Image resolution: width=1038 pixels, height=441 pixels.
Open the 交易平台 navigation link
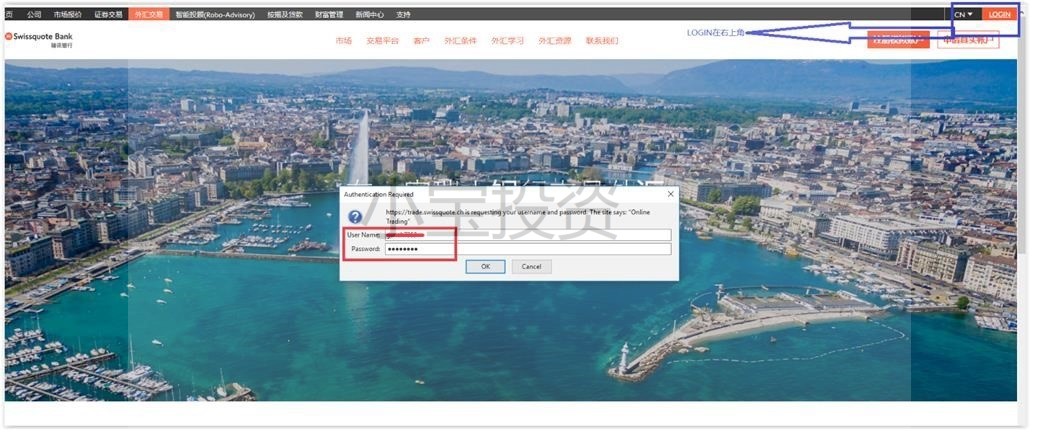pos(382,41)
